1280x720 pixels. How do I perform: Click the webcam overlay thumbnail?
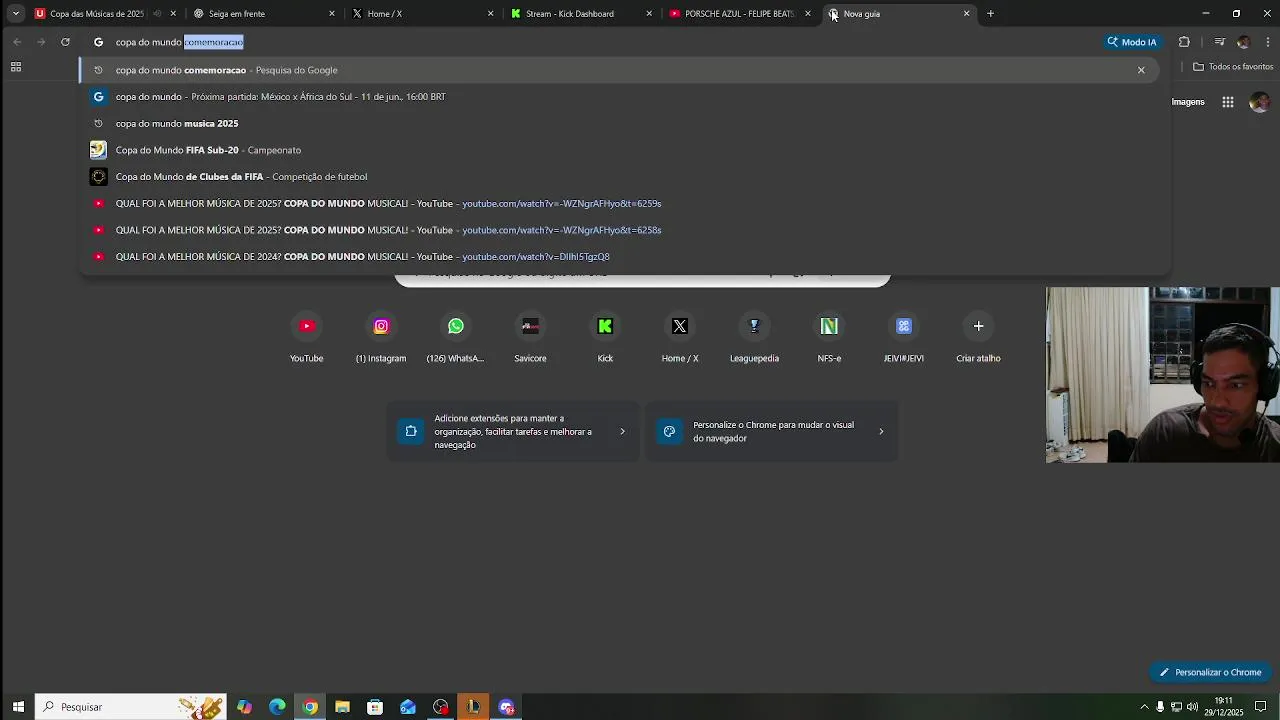[1163, 375]
